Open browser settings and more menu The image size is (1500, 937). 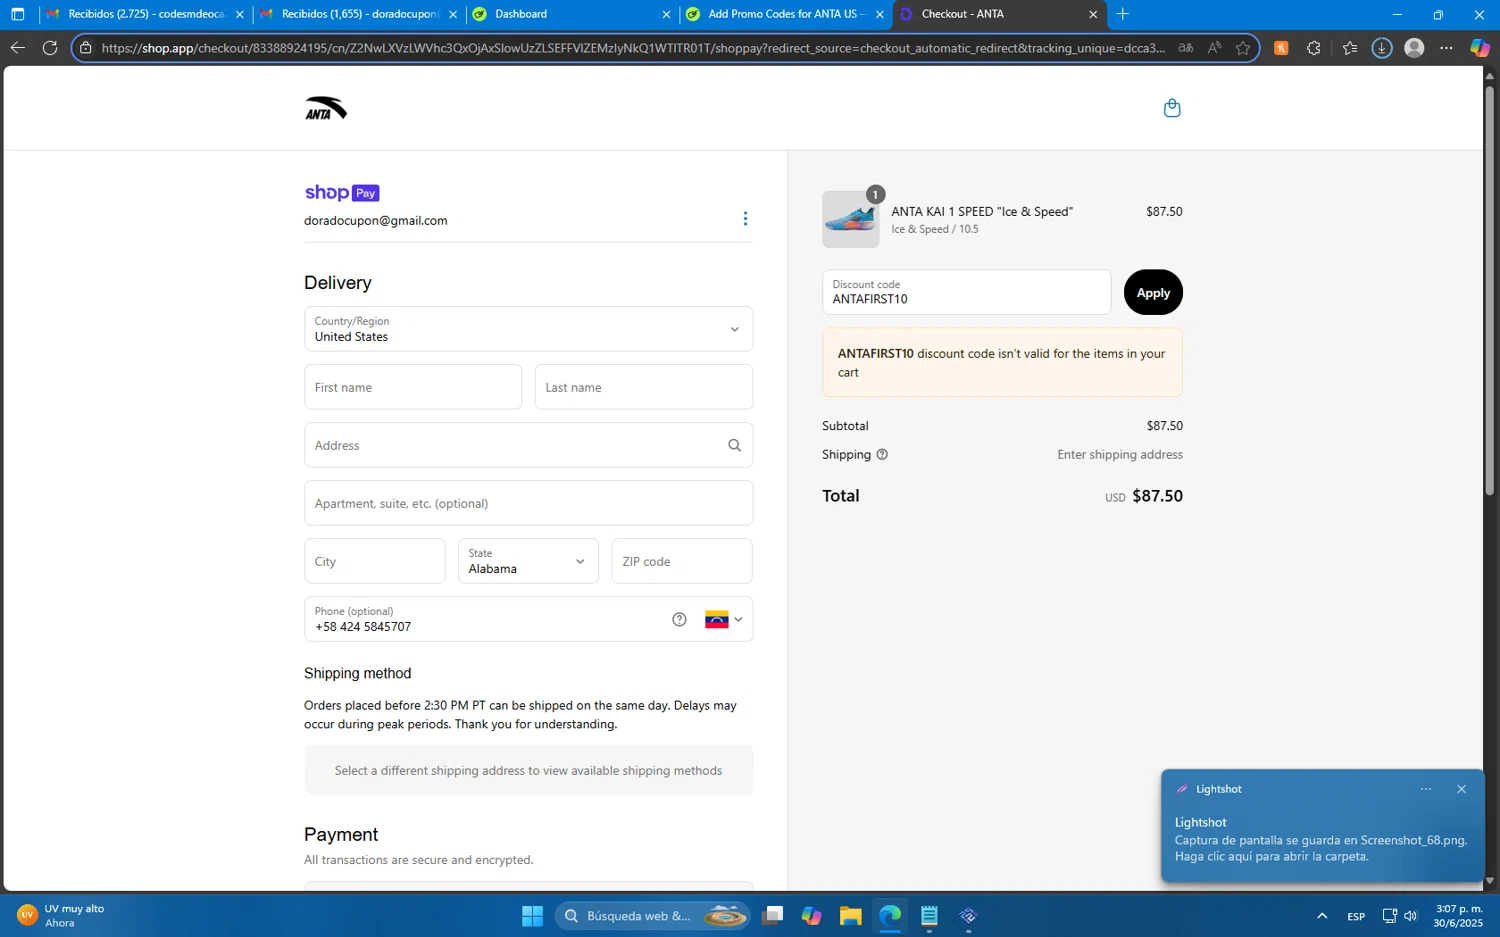[1446, 48]
